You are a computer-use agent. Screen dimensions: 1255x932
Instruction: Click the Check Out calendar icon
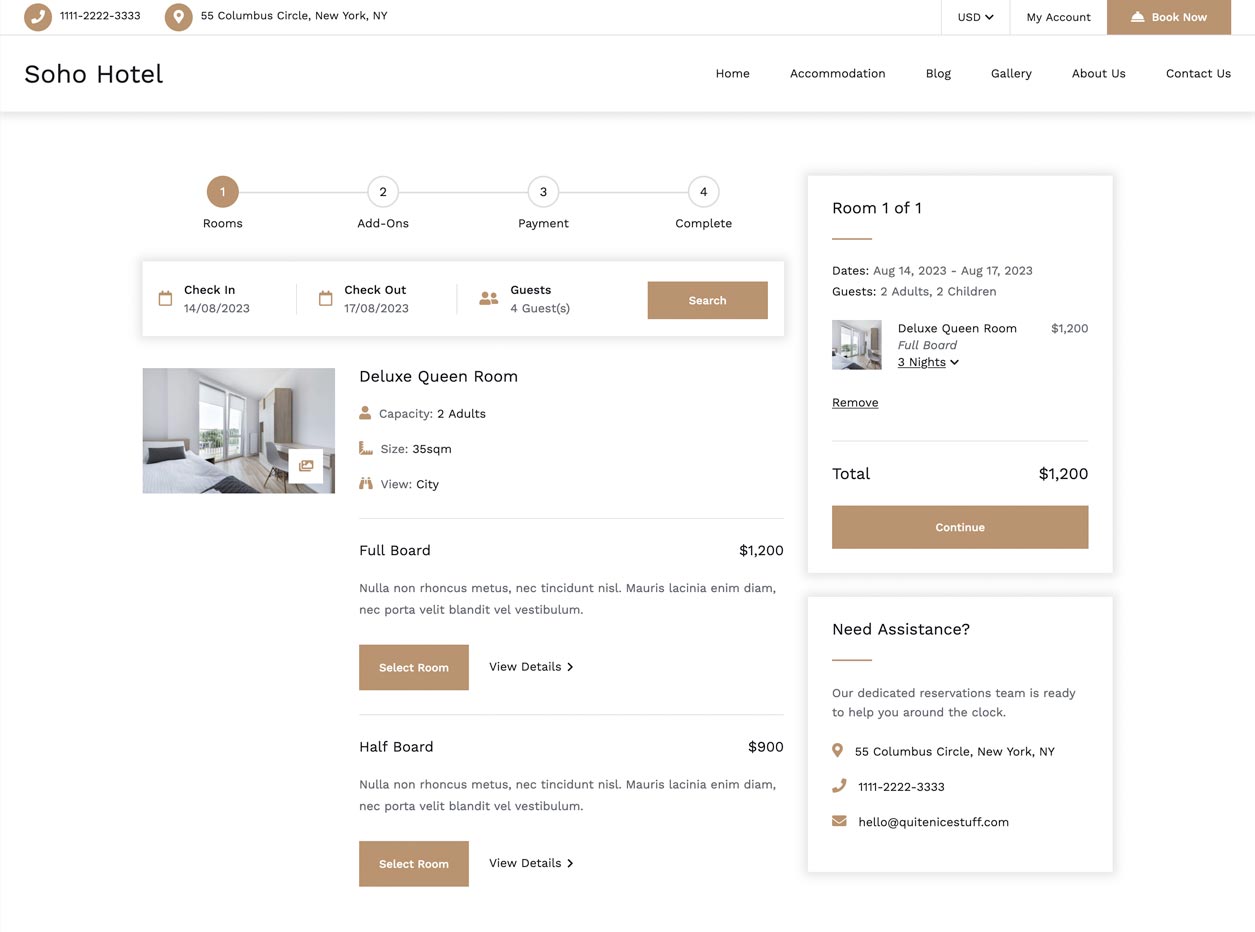point(326,299)
